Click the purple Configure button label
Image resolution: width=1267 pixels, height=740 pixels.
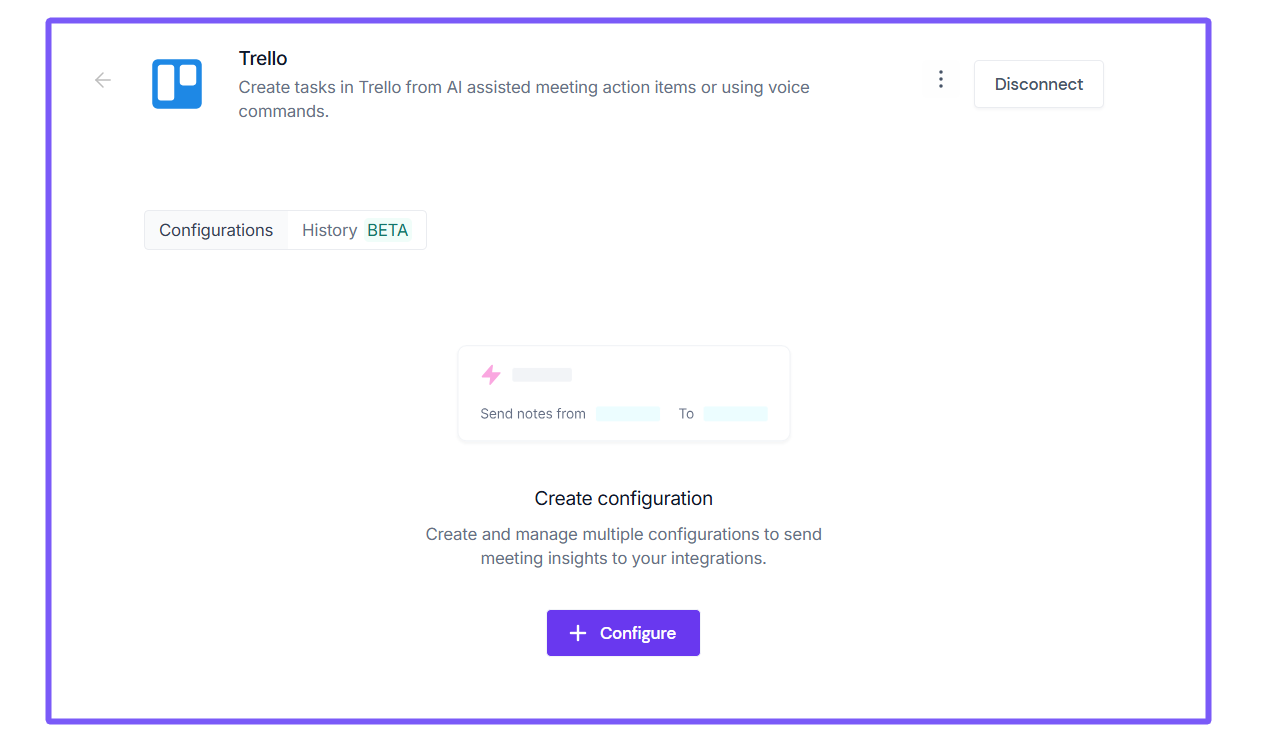(x=638, y=633)
